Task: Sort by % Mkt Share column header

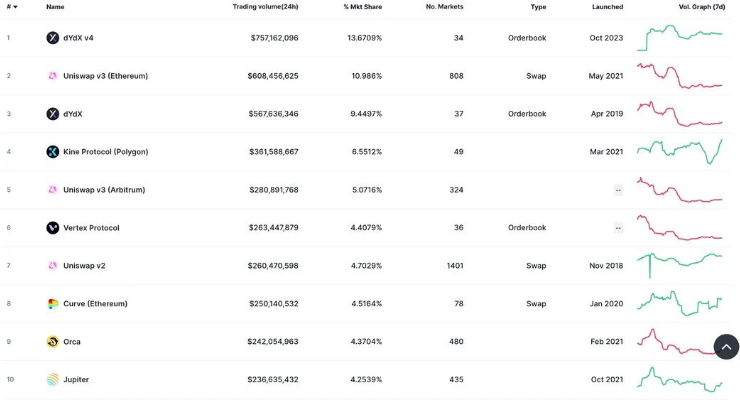Action: point(362,7)
